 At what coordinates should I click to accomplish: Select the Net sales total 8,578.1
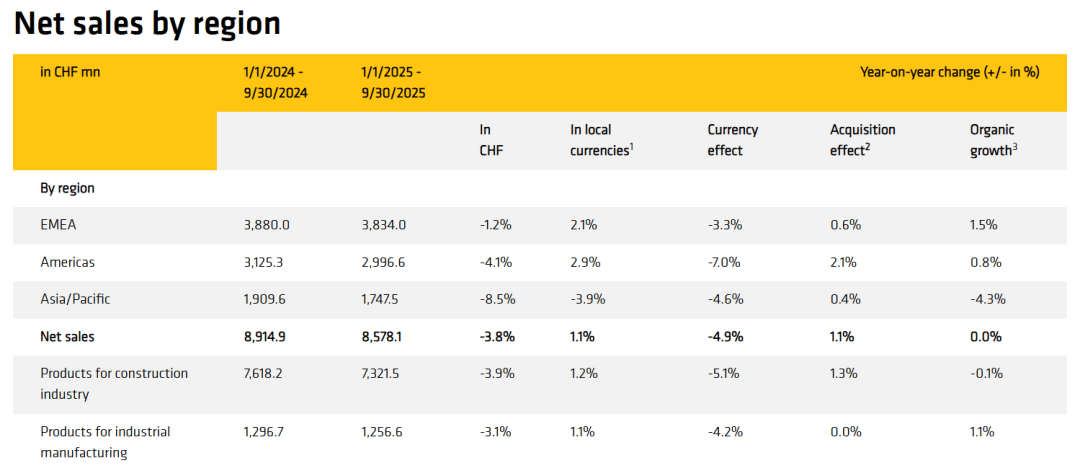pyautogui.click(x=385, y=337)
